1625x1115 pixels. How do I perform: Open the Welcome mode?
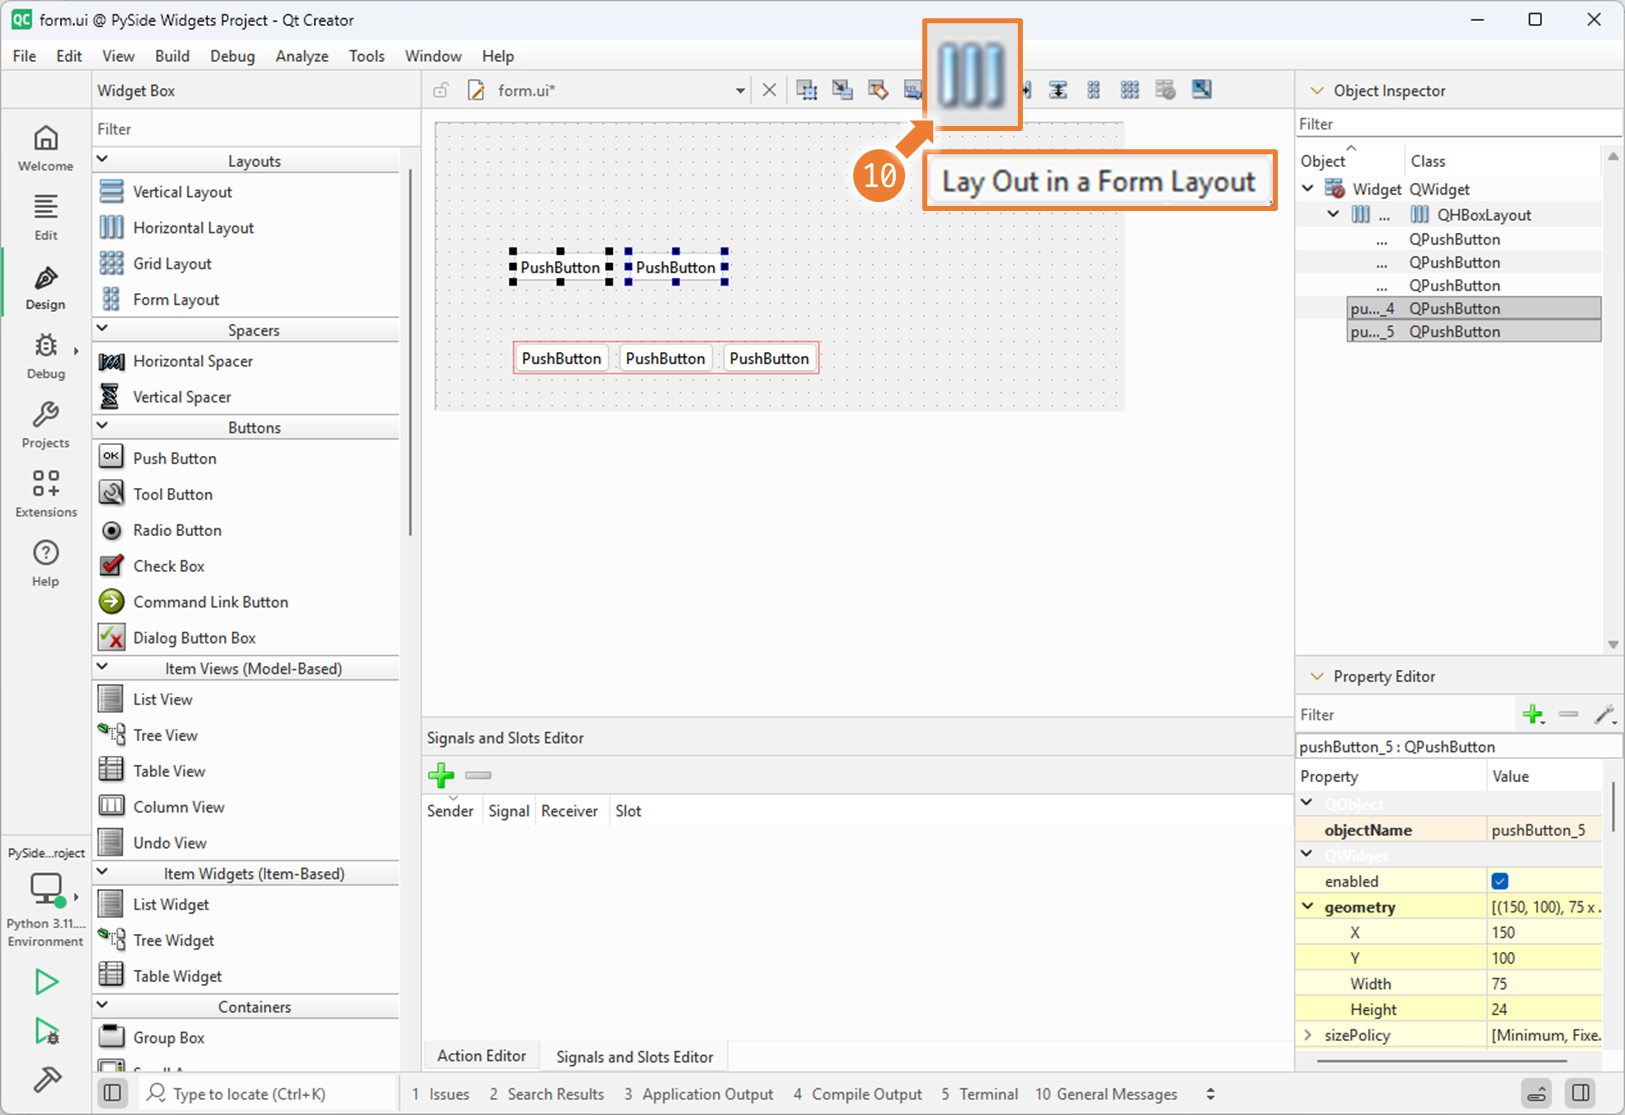point(46,148)
